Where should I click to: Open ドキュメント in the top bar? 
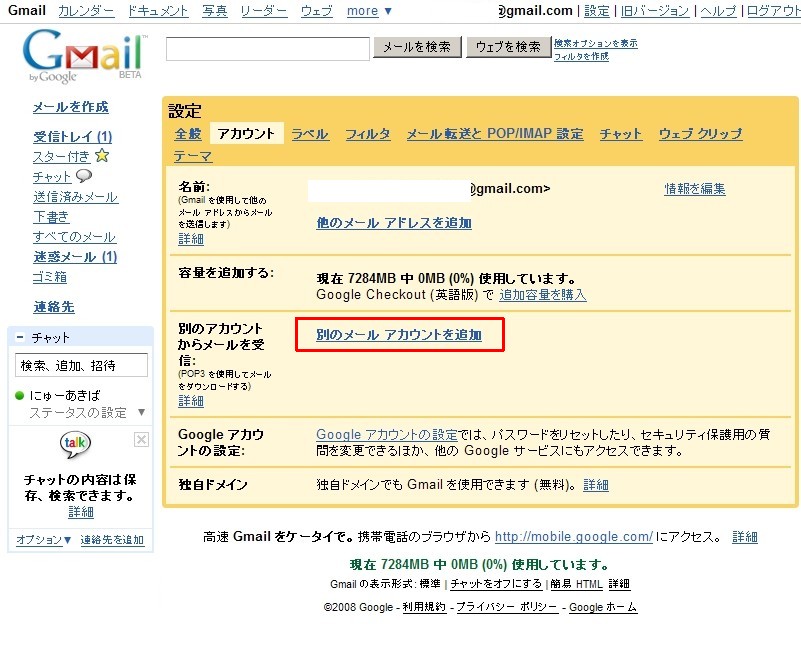pos(158,11)
